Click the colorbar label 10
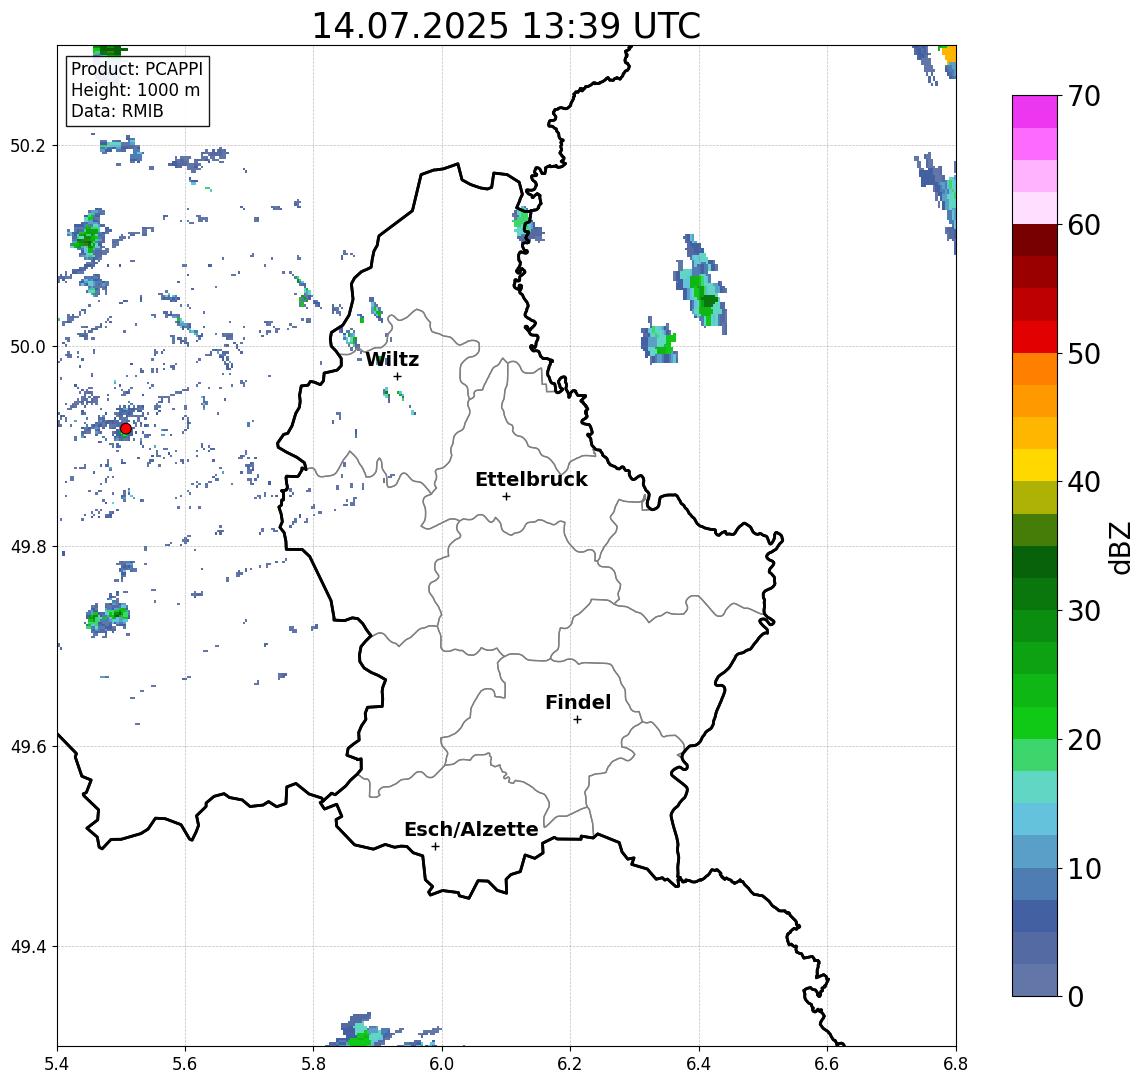 [1084, 869]
